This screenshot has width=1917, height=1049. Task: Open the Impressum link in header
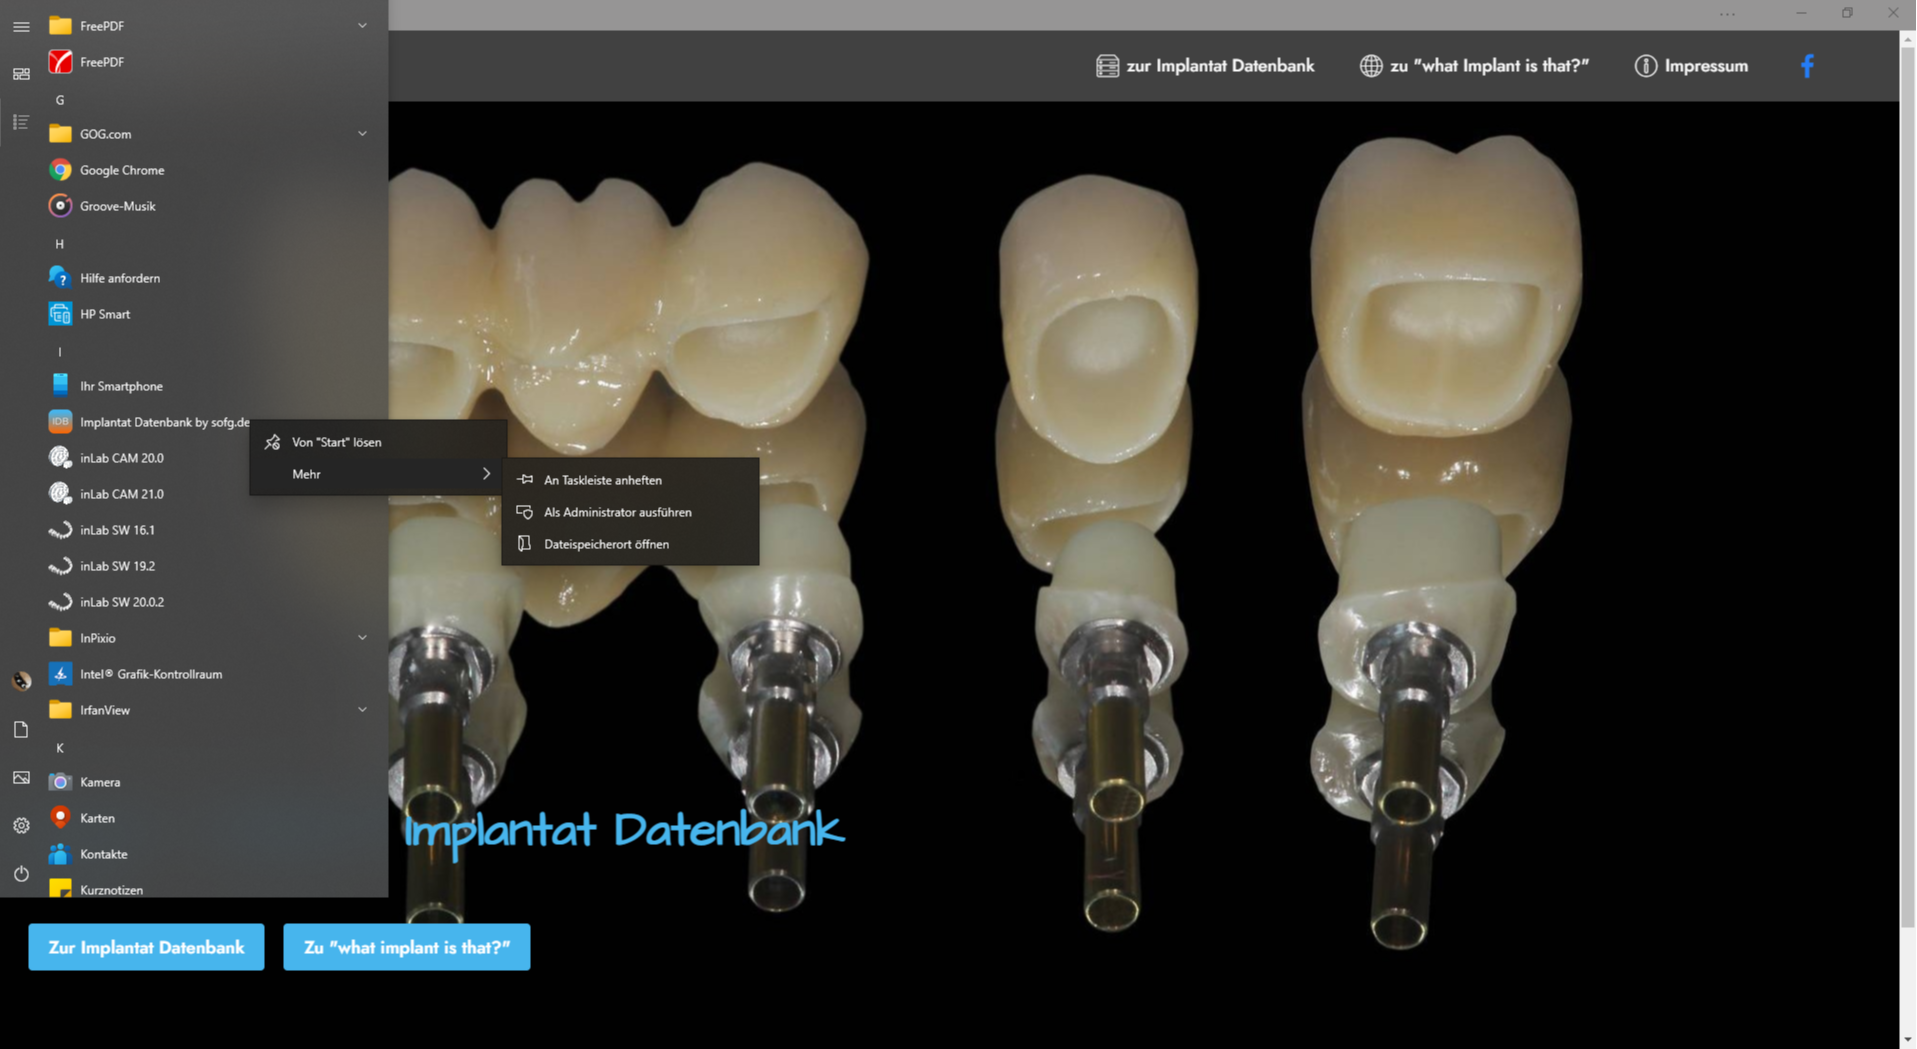coord(1691,66)
